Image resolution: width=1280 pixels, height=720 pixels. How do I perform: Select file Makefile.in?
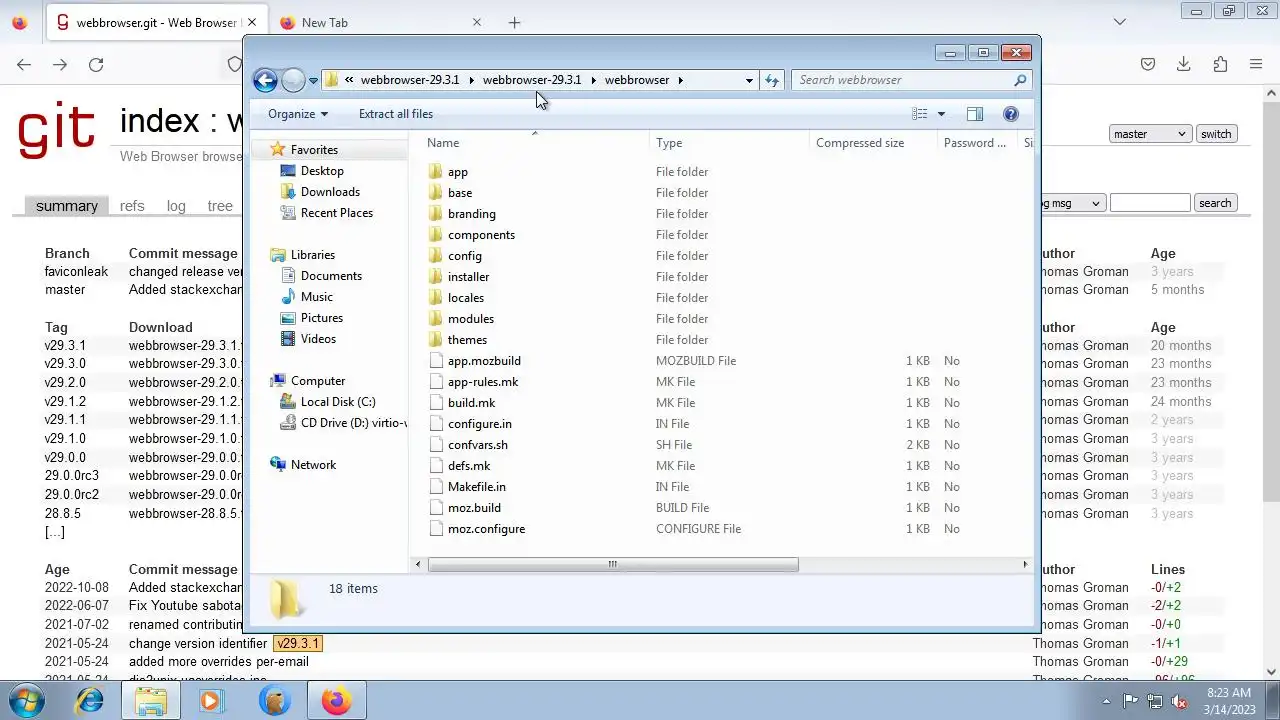(476, 487)
